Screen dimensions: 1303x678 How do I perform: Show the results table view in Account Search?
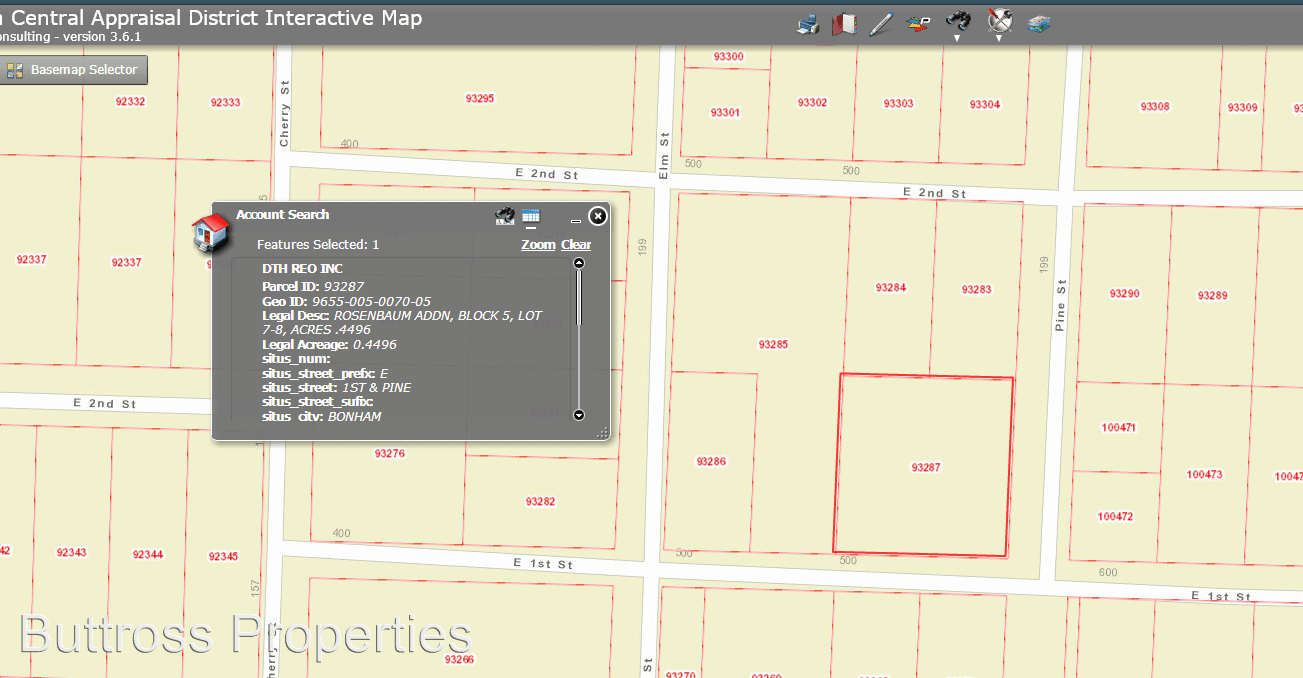pyautogui.click(x=531, y=216)
